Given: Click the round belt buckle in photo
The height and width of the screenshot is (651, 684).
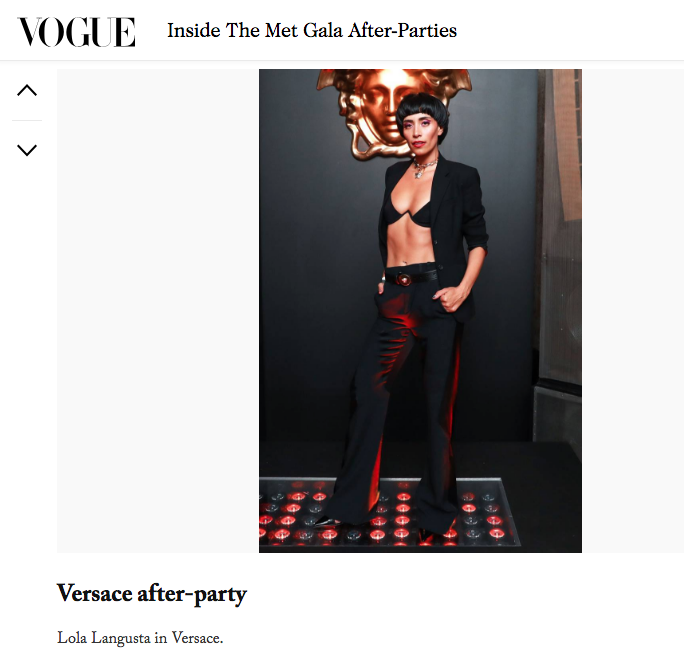Looking at the screenshot, I should (x=404, y=279).
